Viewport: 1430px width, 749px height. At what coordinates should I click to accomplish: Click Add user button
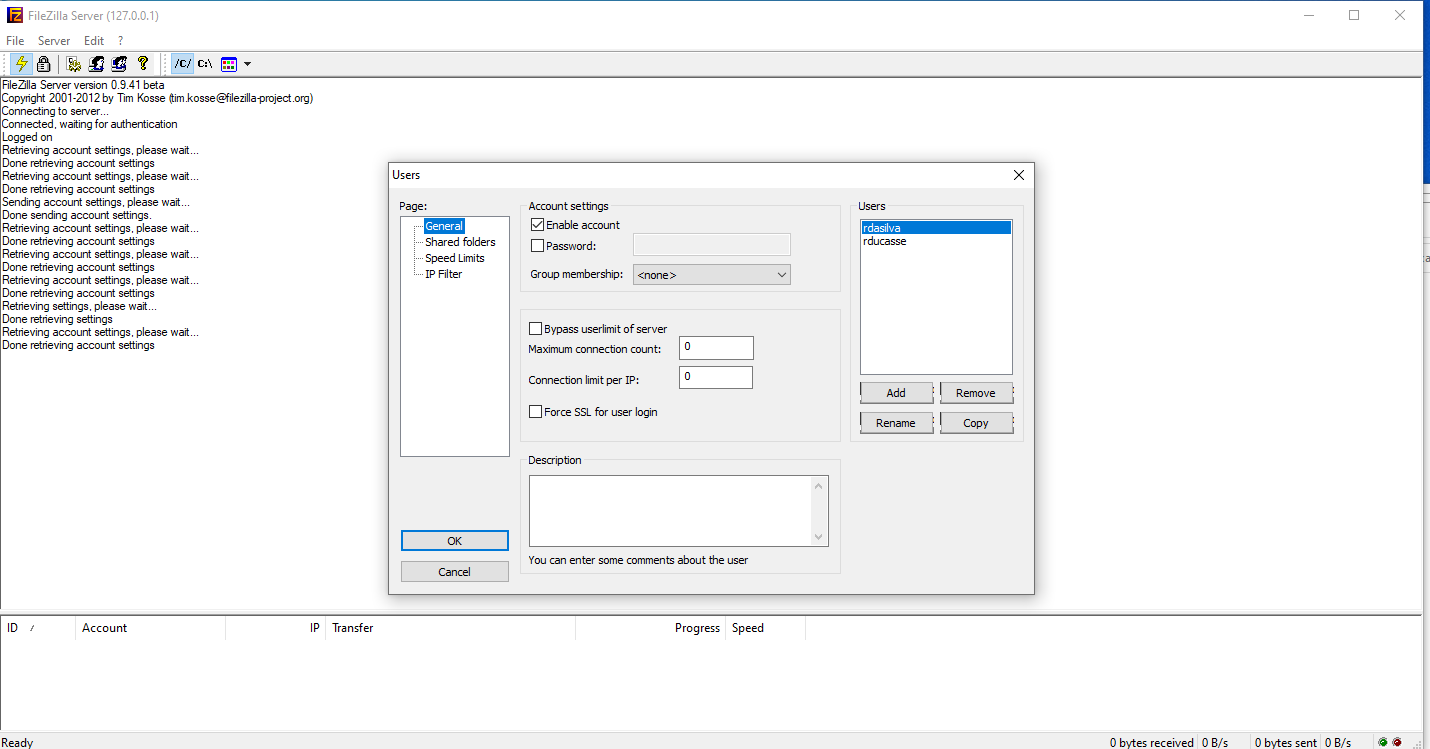click(896, 393)
